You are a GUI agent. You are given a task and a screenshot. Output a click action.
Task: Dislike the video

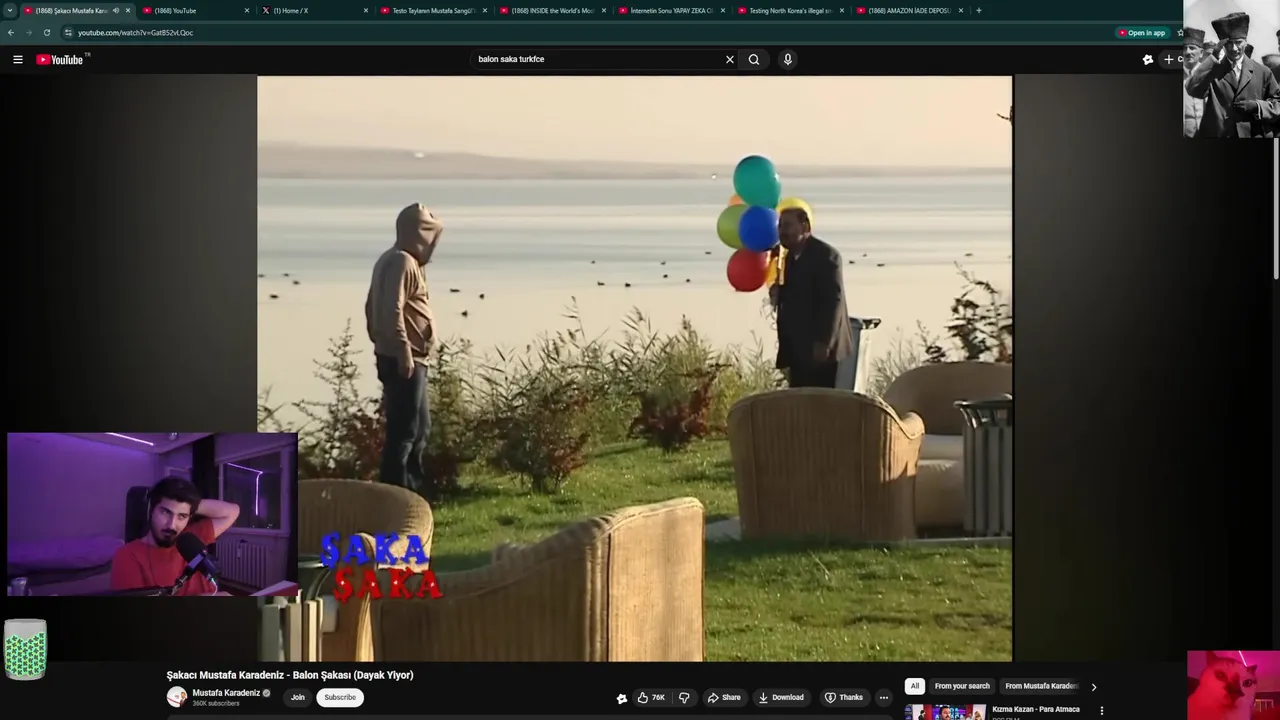(685, 697)
